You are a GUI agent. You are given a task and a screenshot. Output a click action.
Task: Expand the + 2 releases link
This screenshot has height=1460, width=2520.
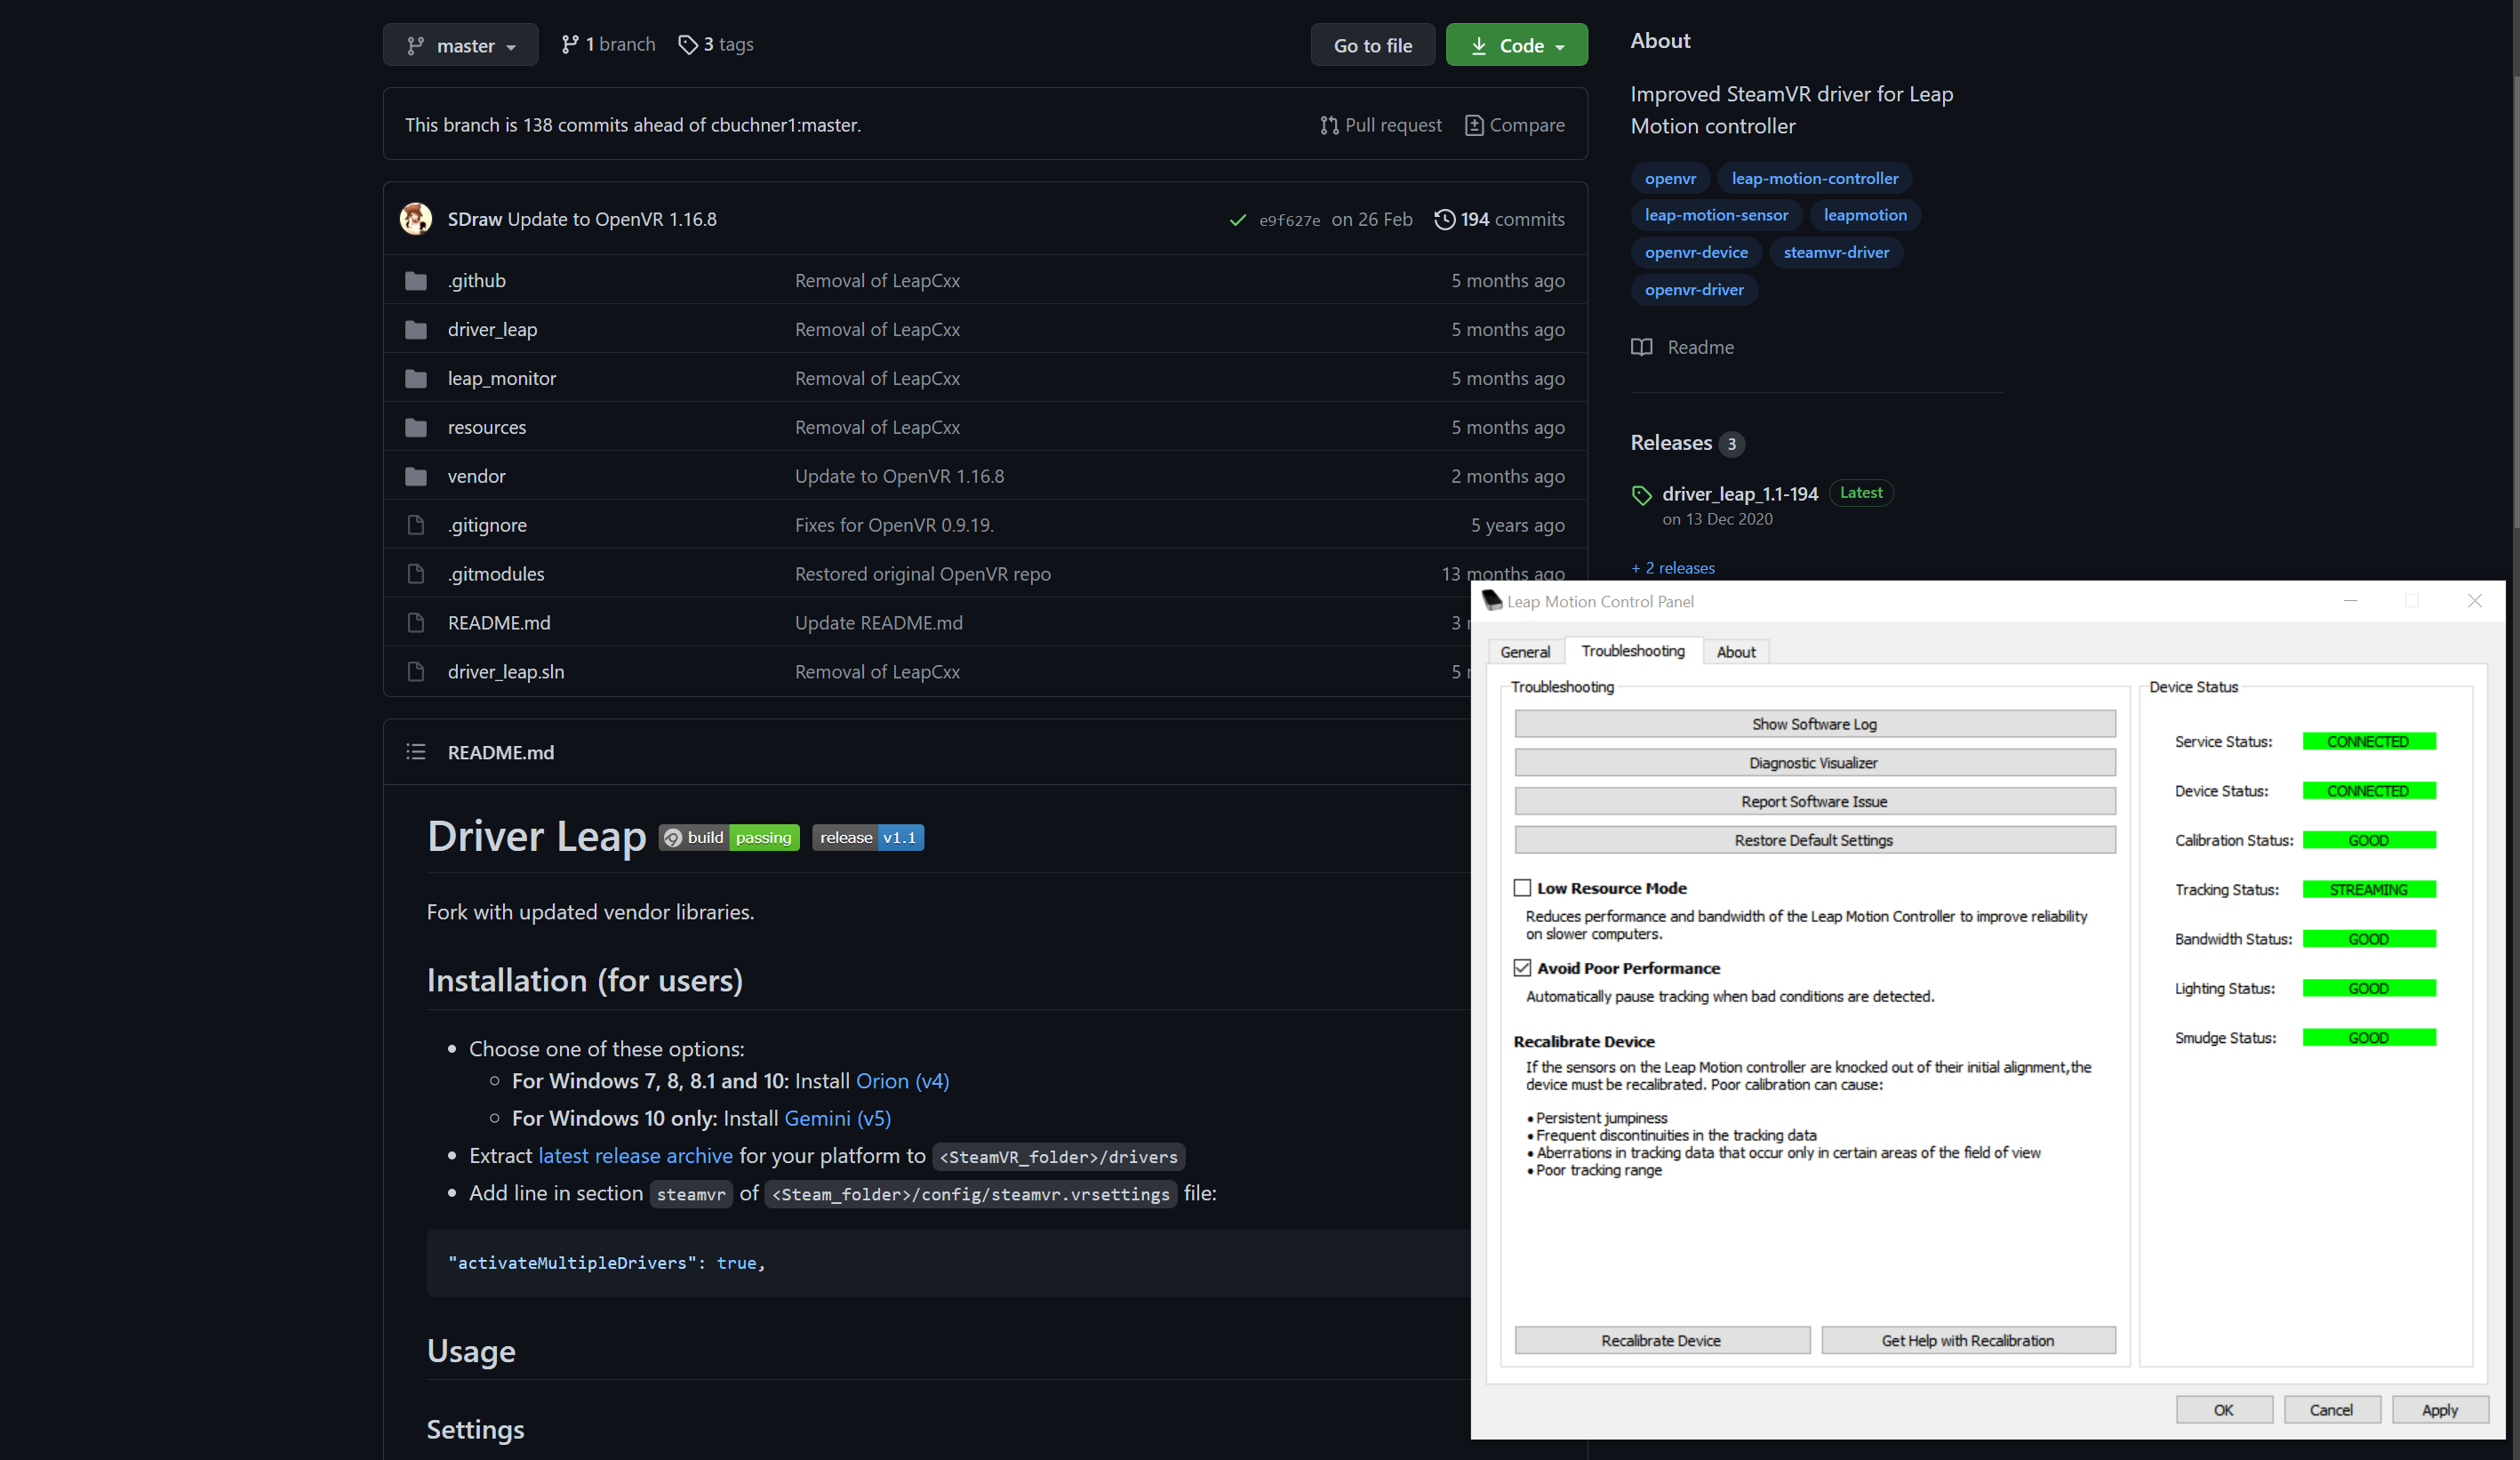tap(1673, 568)
